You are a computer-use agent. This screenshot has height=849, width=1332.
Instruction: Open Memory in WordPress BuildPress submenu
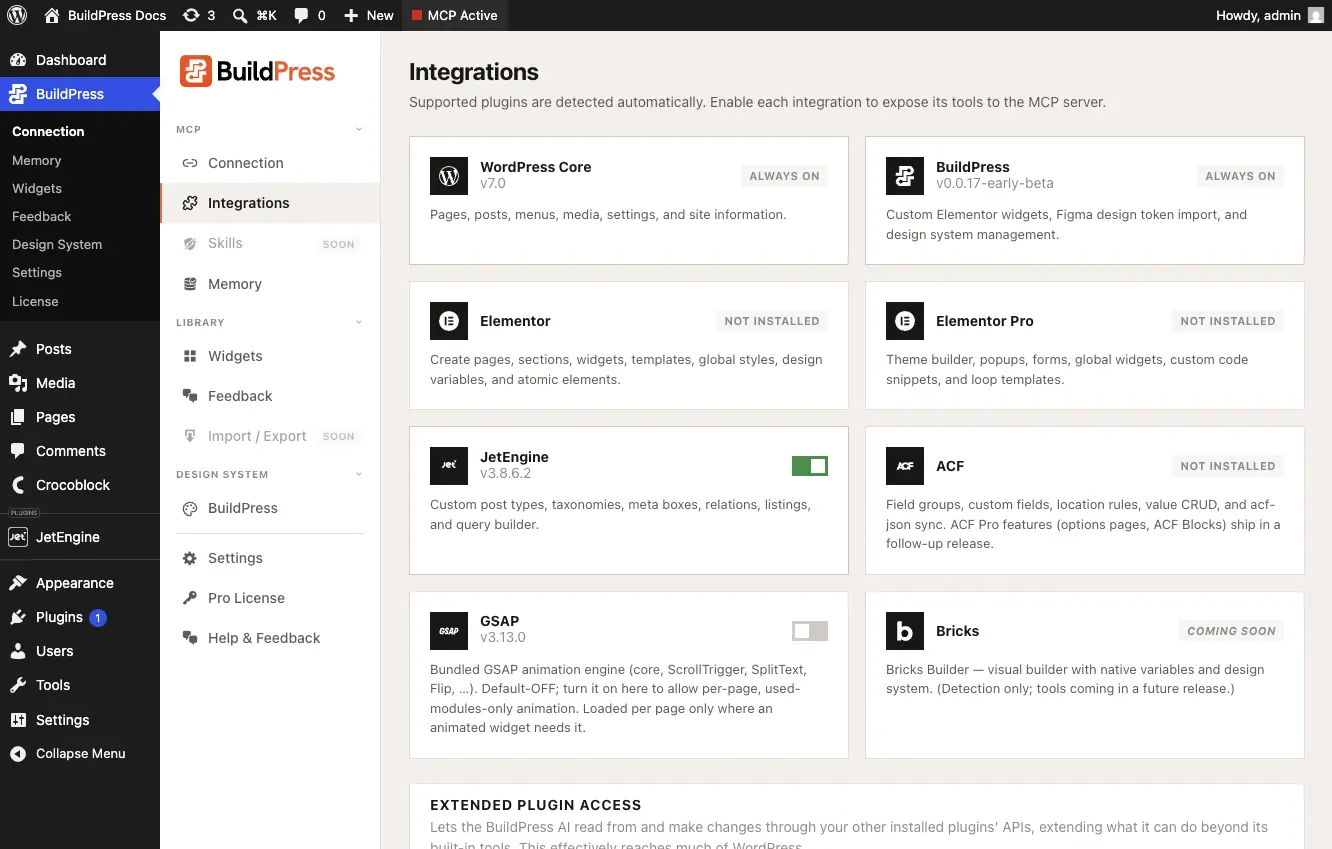(x=37, y=160)
